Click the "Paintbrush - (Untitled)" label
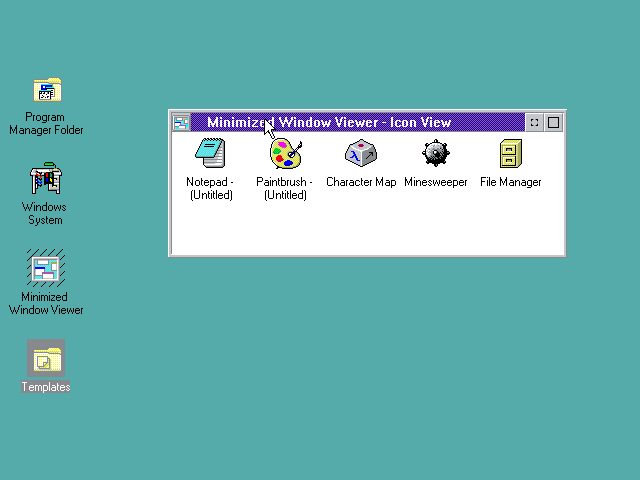Viewport: 640px width, 480px height. point(285,188)
